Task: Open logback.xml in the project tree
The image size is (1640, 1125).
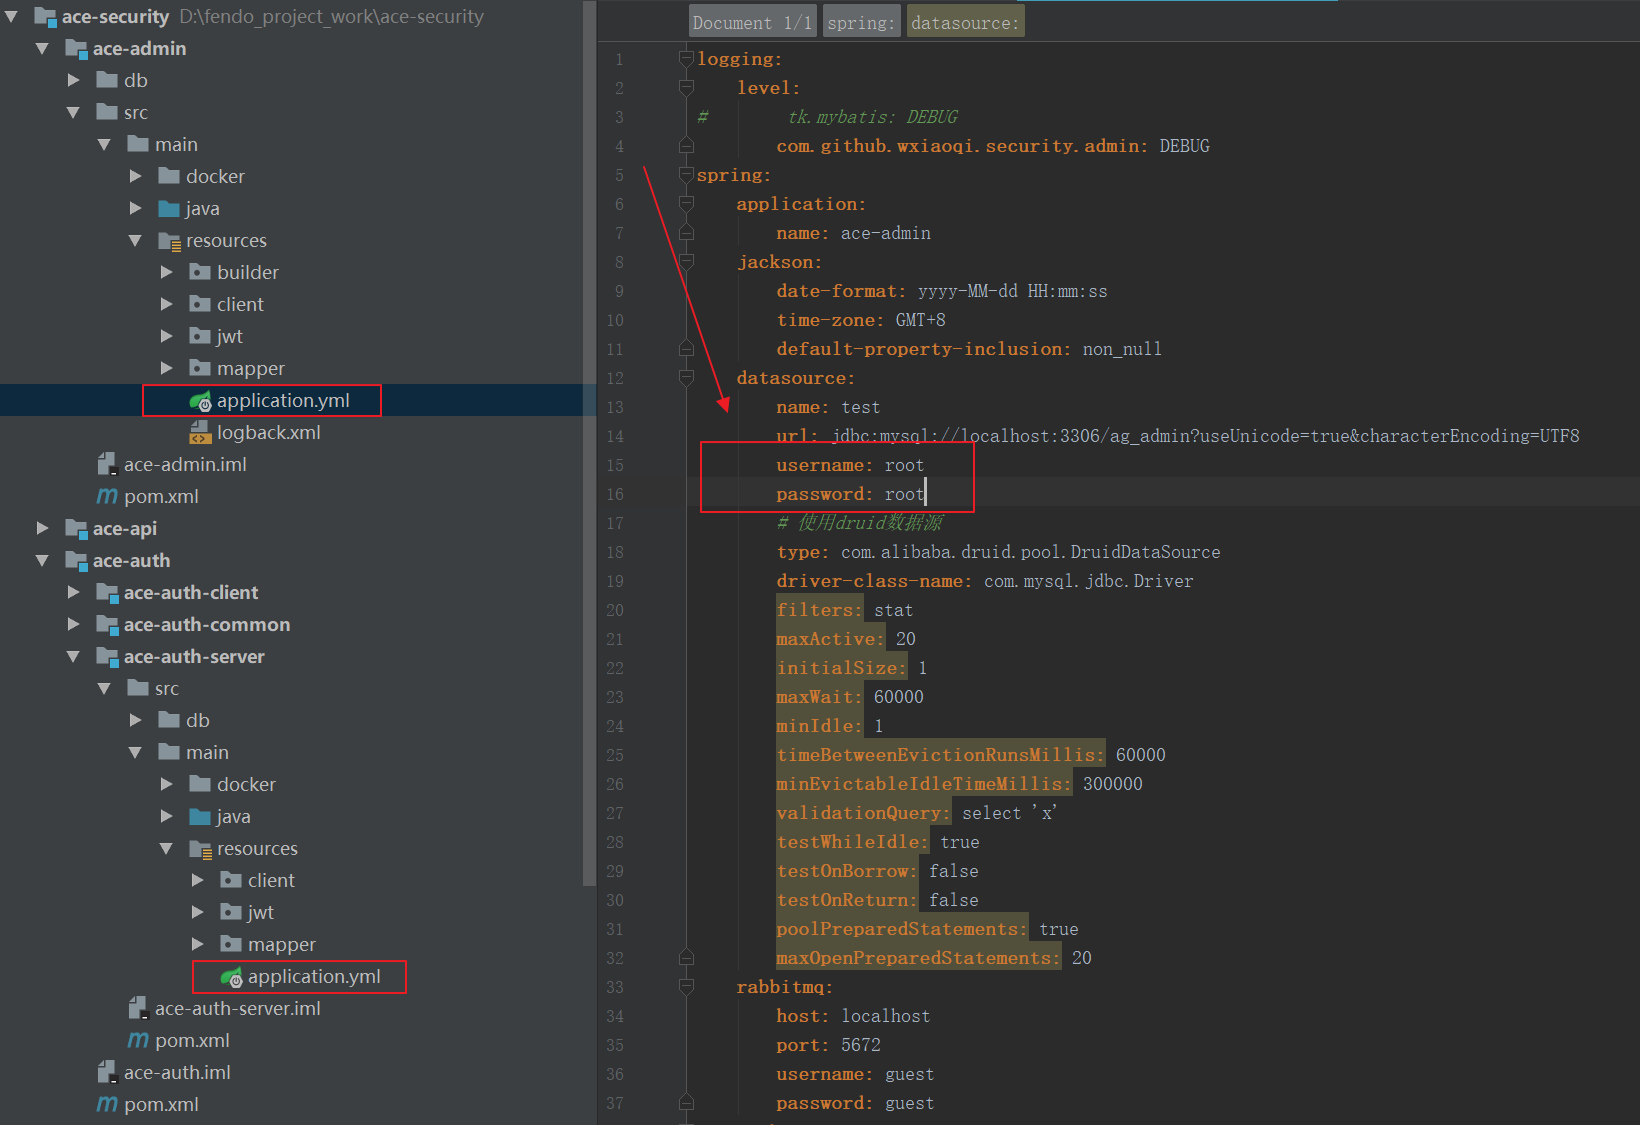Action: (269, 433)
